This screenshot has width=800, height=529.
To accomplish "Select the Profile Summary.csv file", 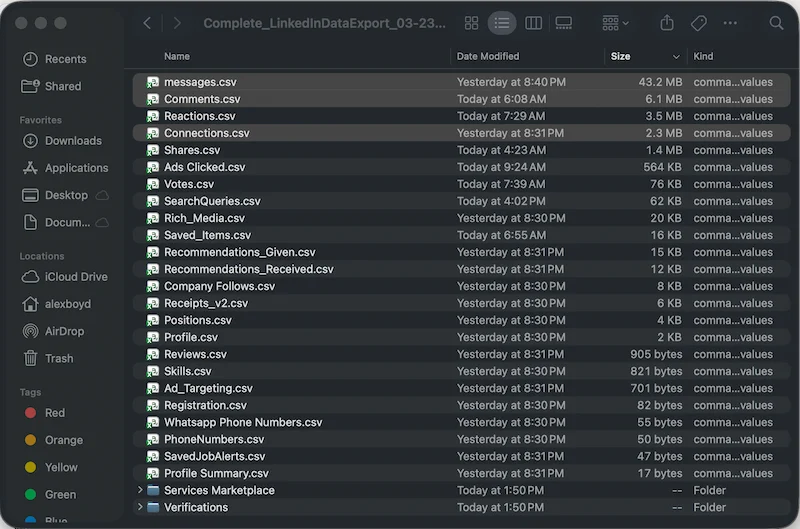I will pos(462,473).
